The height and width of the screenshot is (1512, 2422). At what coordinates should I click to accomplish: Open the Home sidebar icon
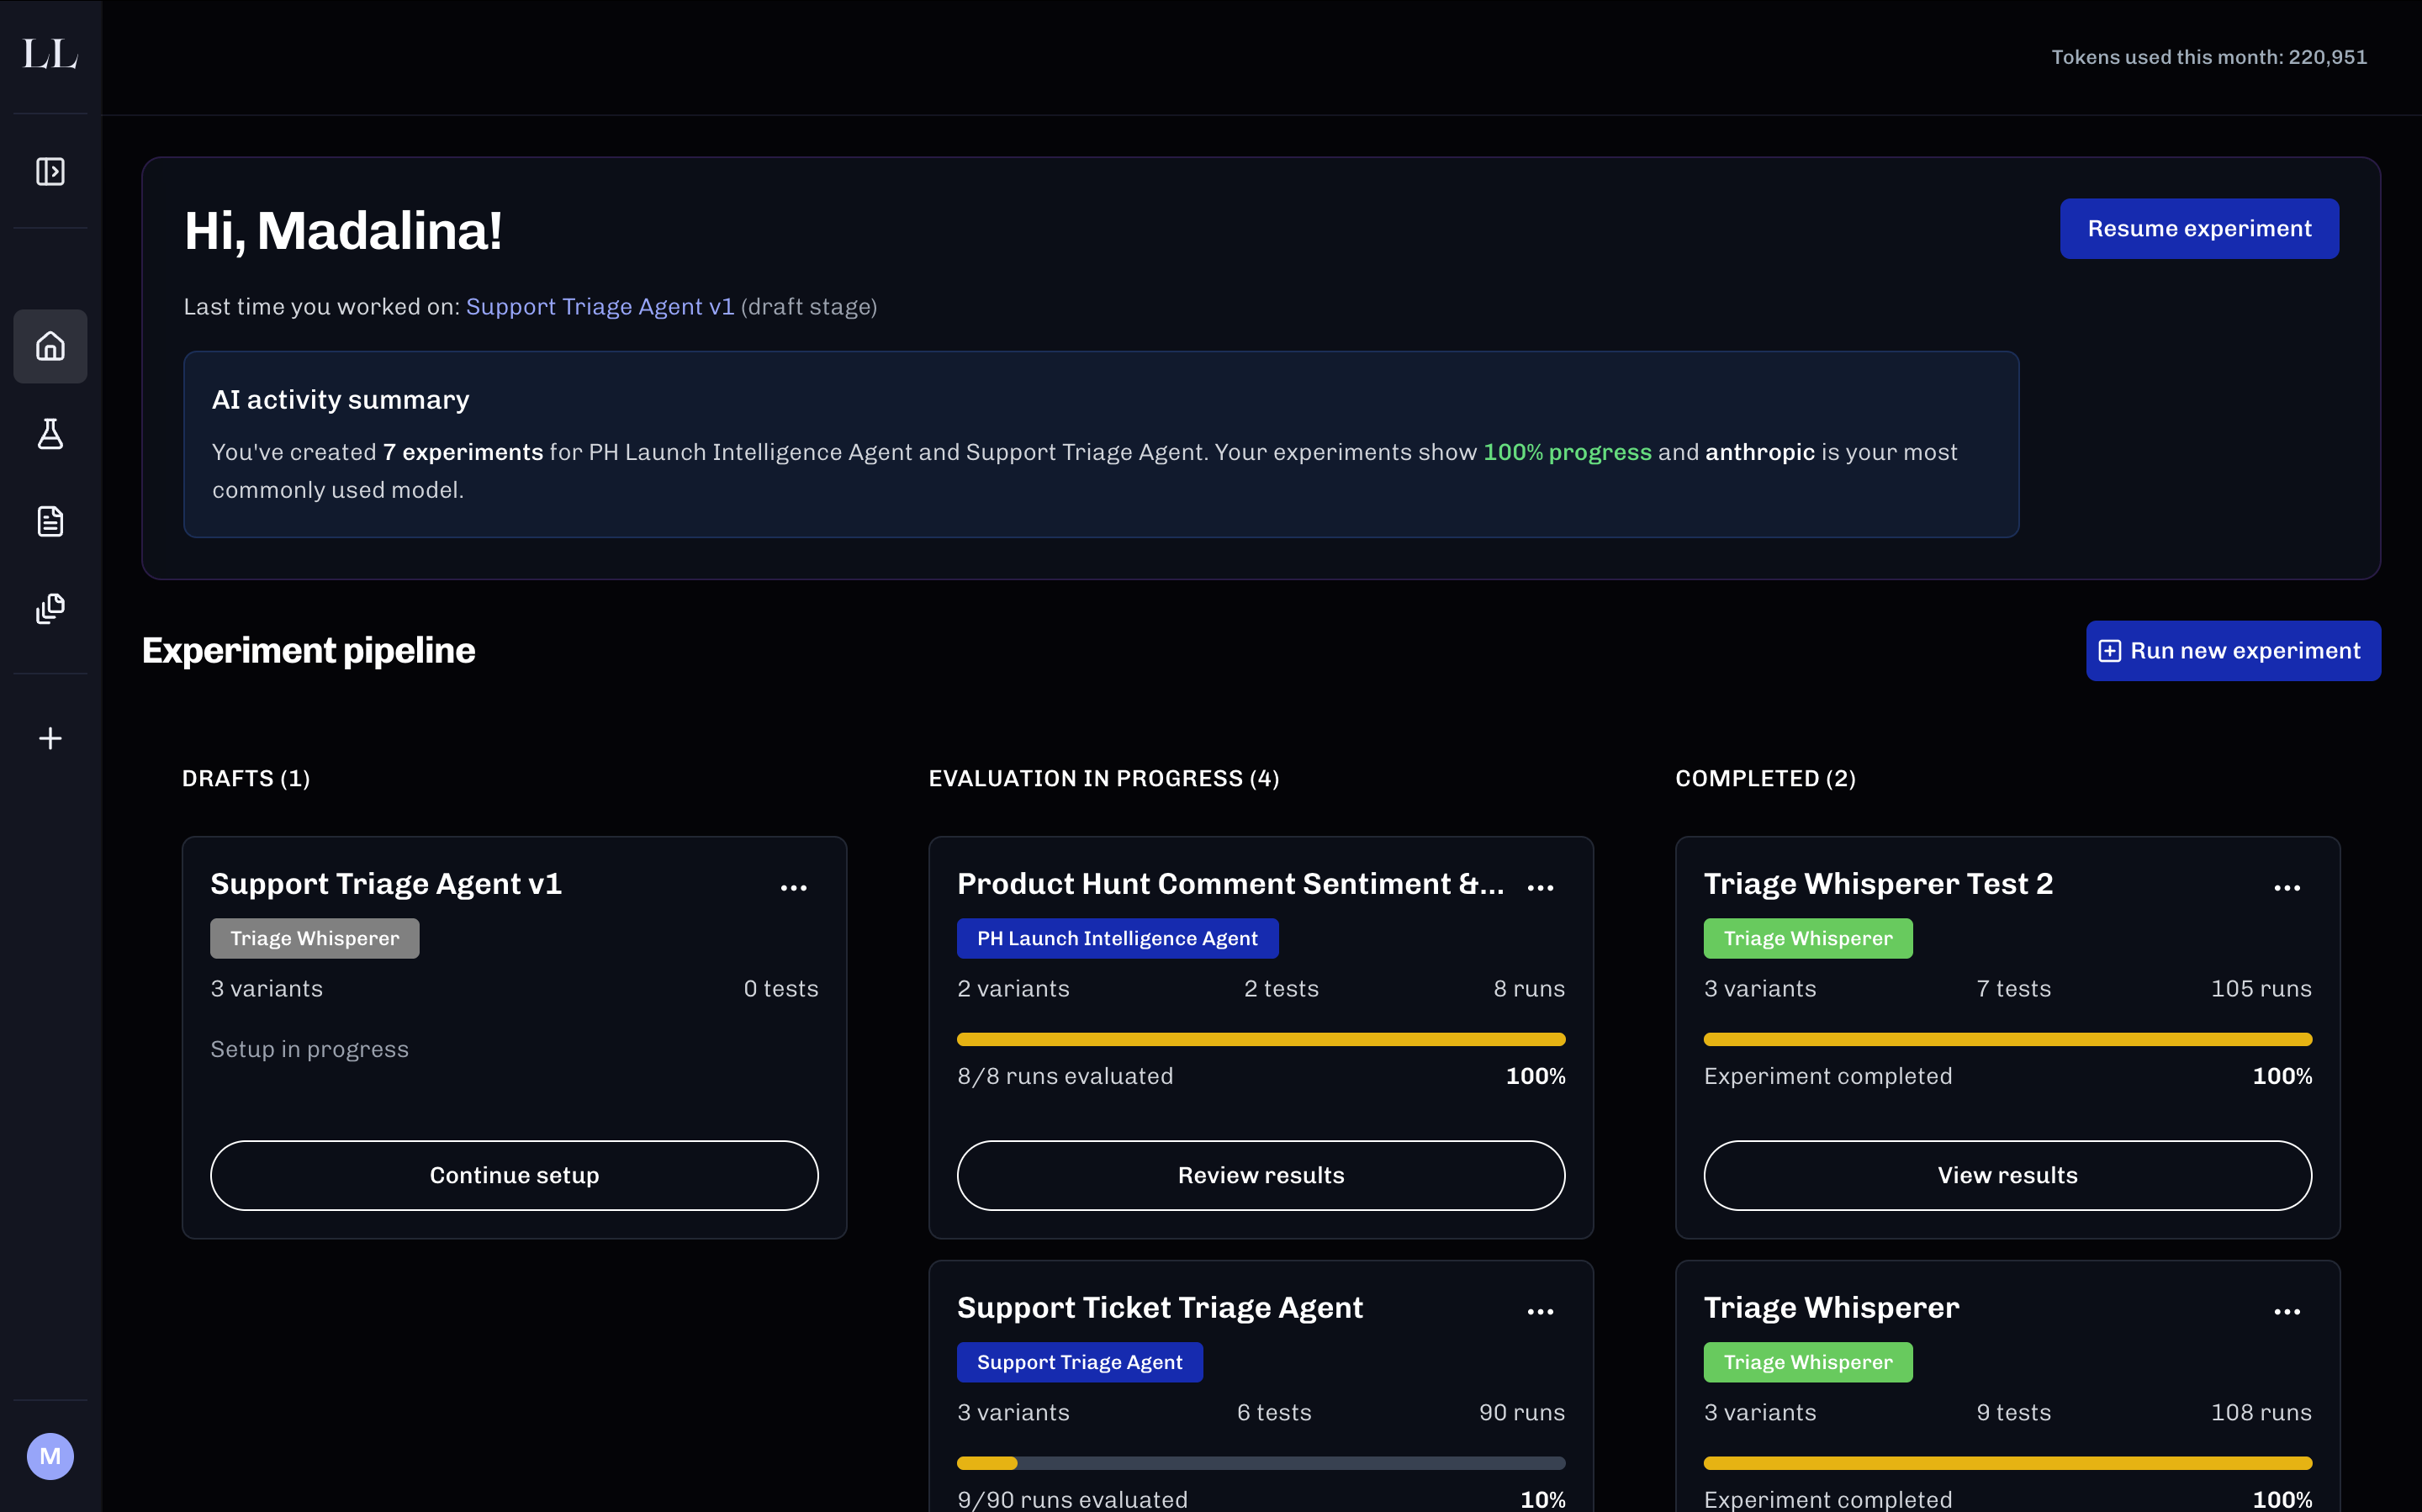(x=50, y=346)
